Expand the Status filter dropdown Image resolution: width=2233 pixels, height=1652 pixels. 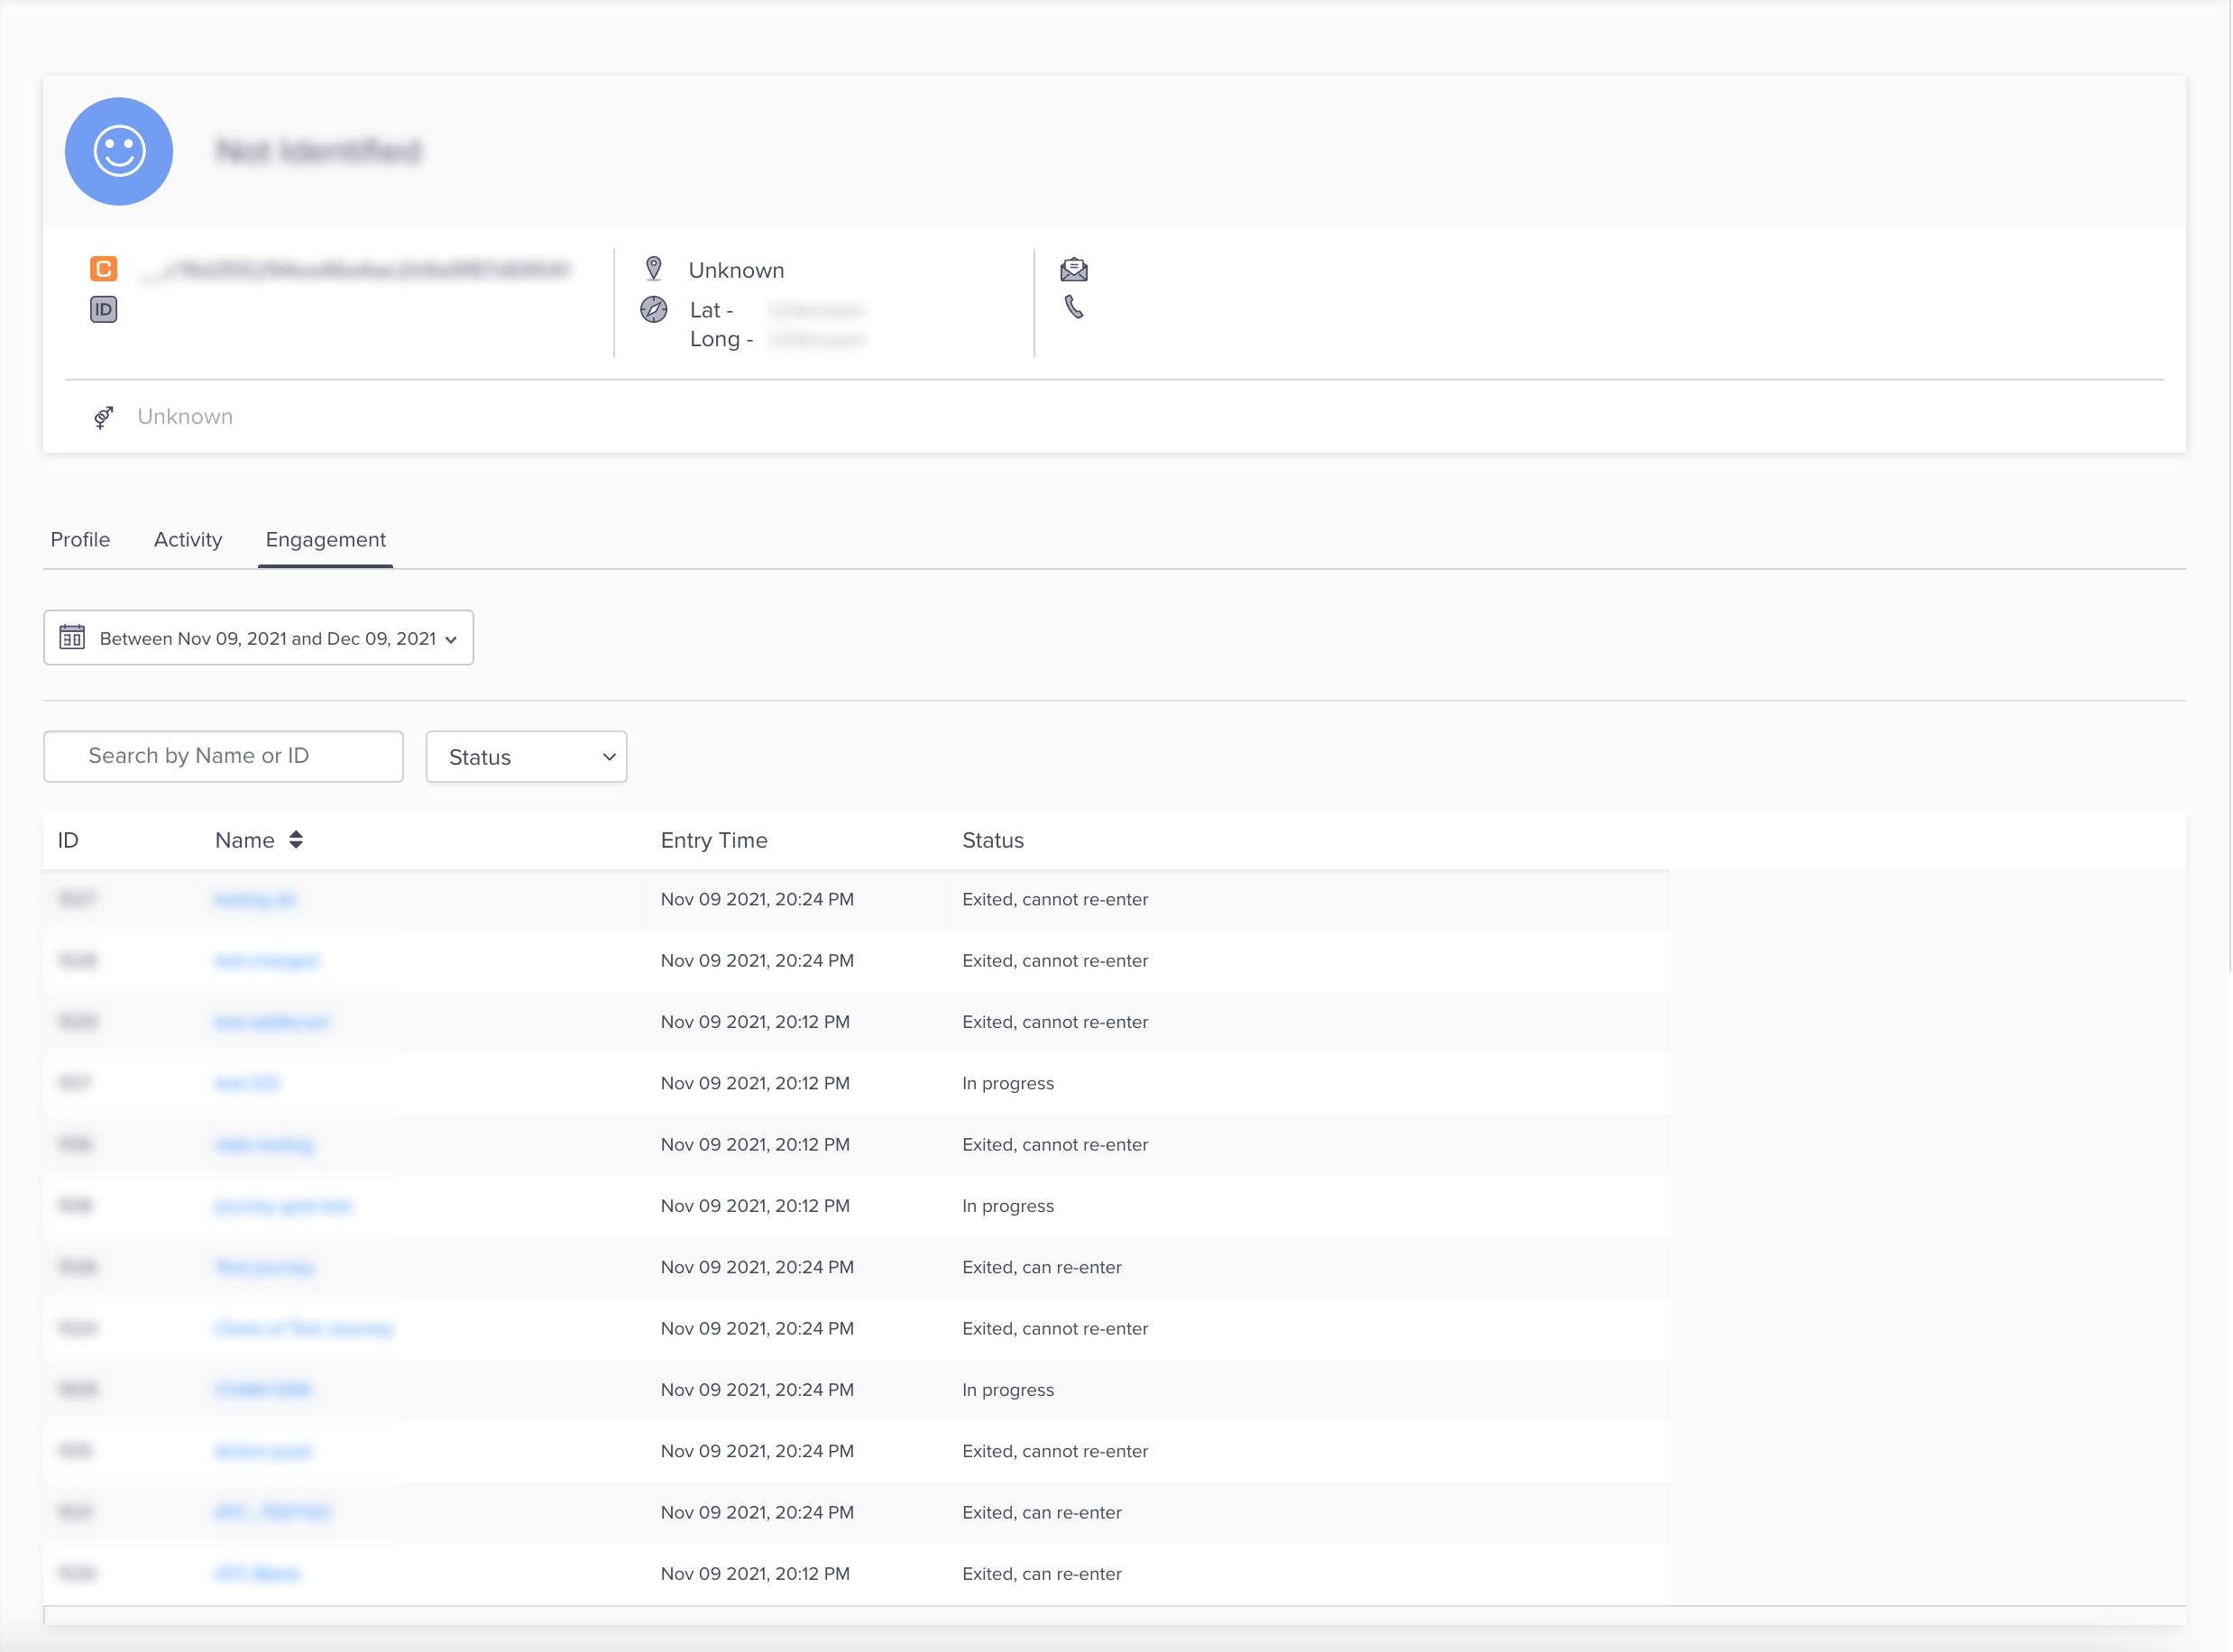click(527, 757)
